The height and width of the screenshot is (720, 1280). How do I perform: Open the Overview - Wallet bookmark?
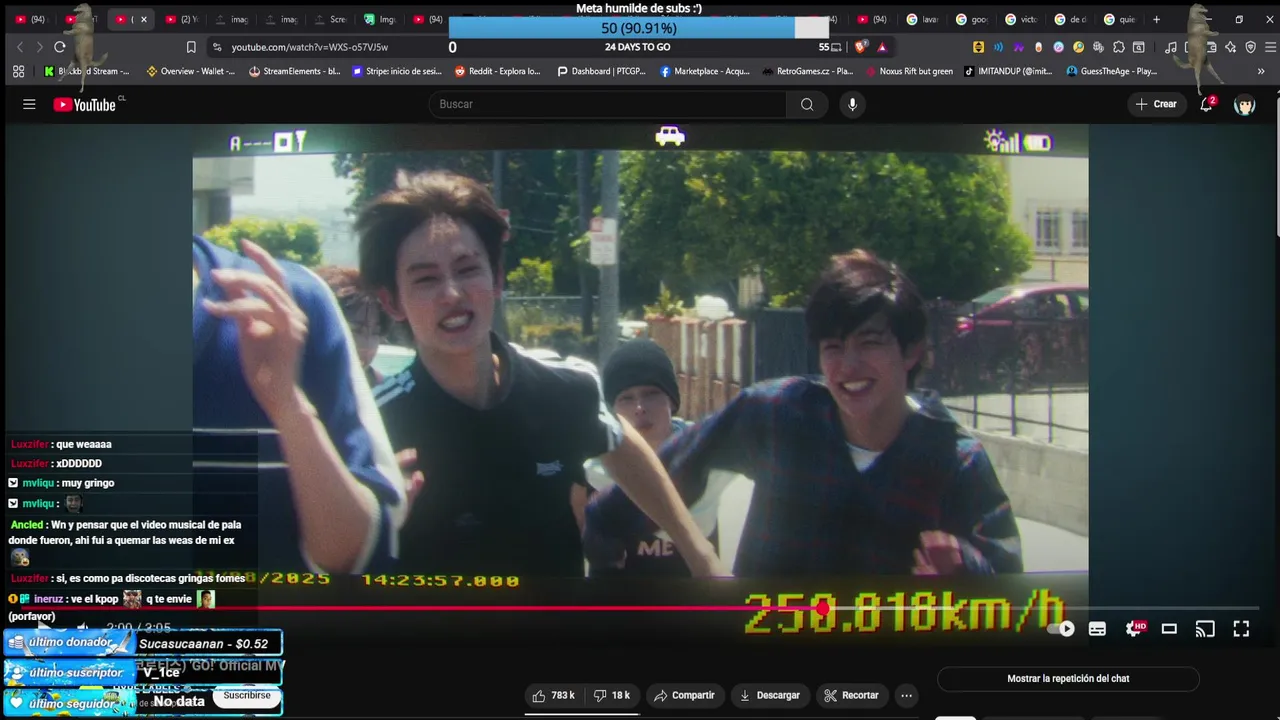click(191, 71)
